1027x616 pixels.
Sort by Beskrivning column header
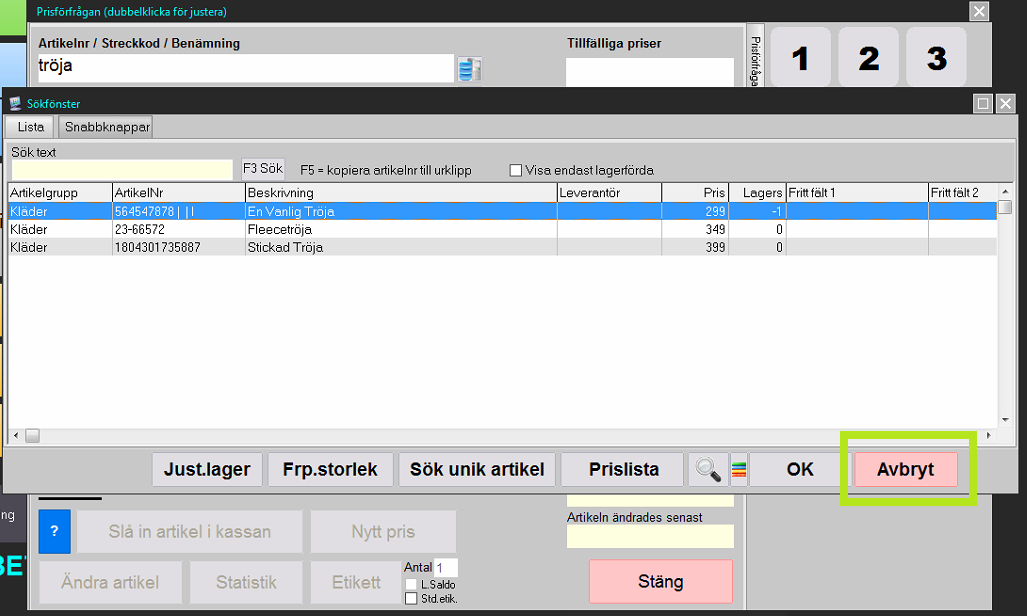400,192
